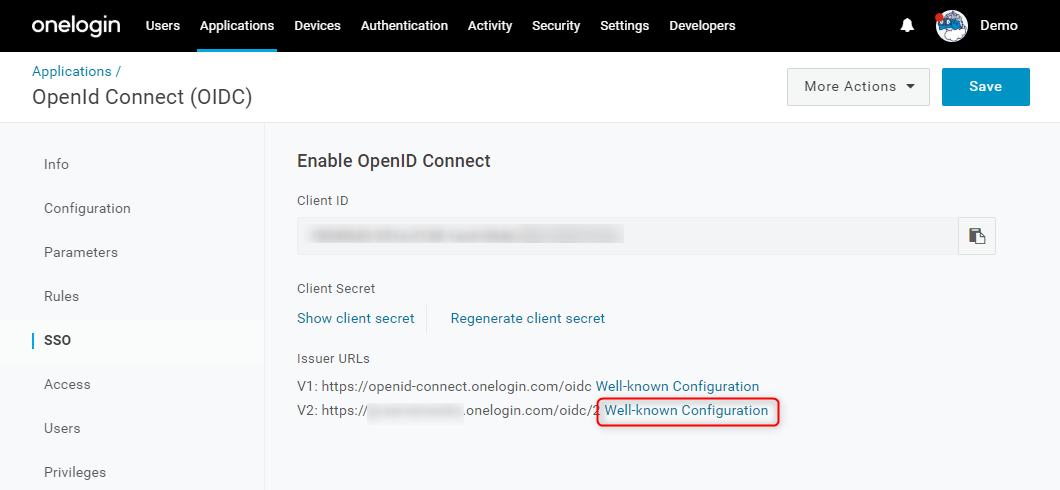Click the Demo user avatar
The height and width of the screenshot is (490, 1060).
pos(952,26)
